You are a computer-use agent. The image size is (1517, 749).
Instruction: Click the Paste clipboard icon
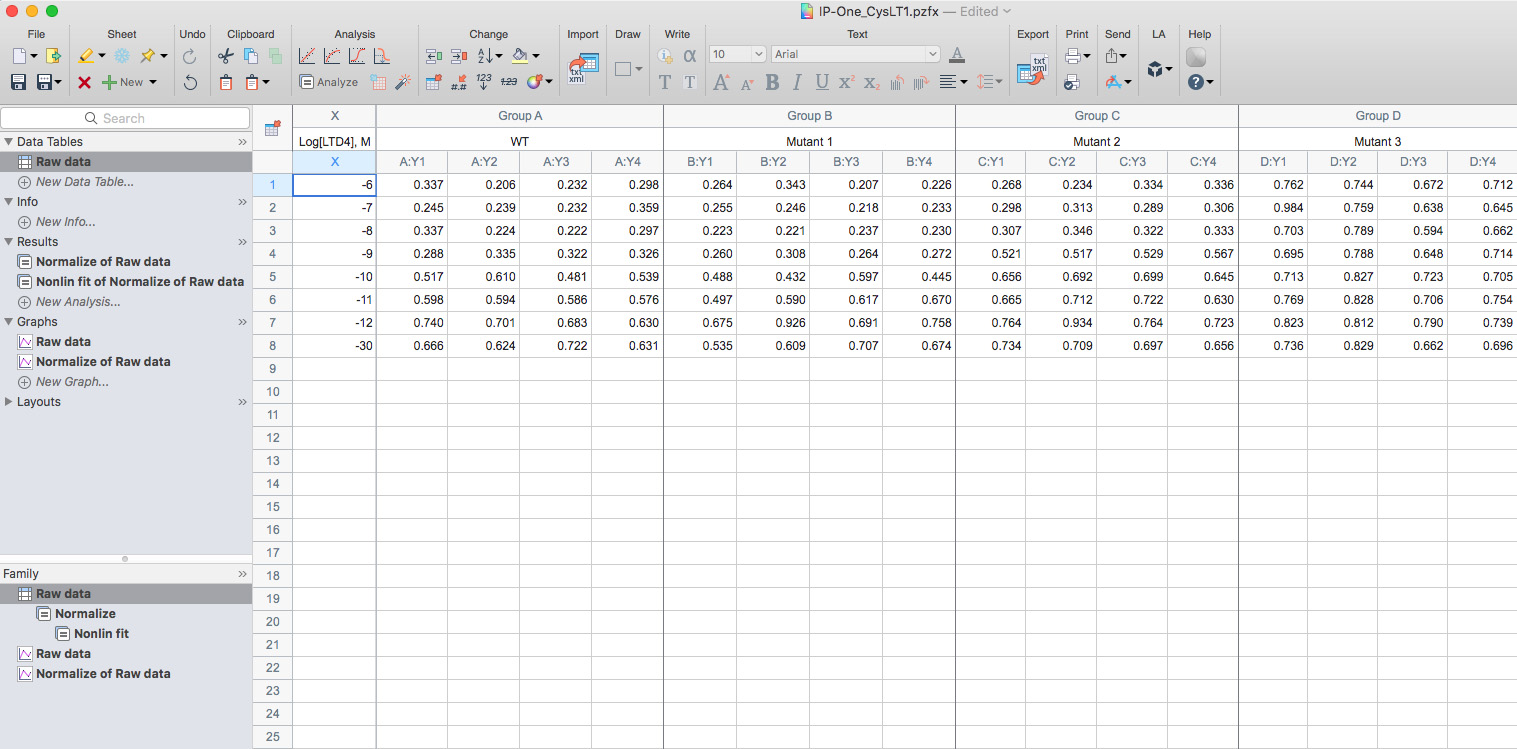tap(226, 82)
